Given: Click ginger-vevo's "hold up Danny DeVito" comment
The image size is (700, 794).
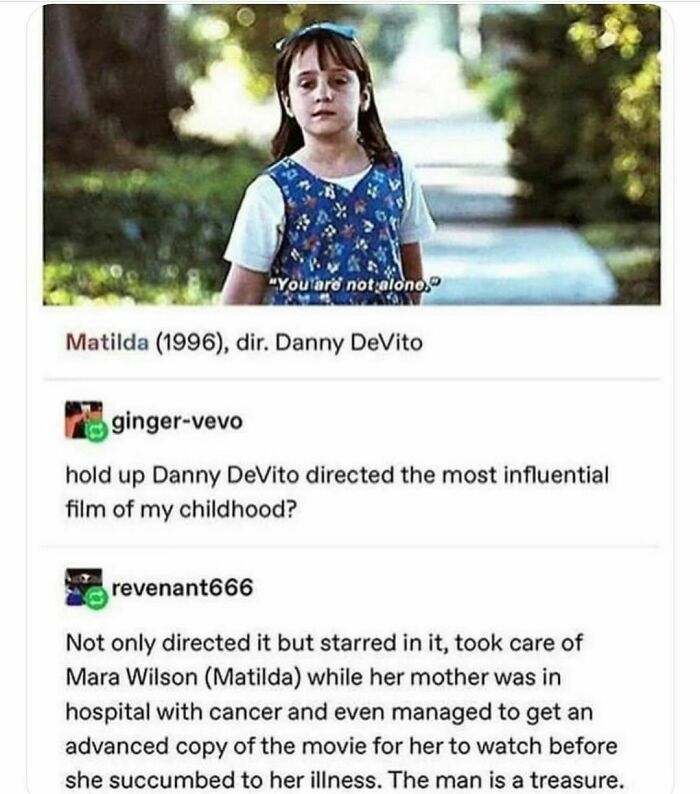Looking at the screenshot, I should 337,492.
